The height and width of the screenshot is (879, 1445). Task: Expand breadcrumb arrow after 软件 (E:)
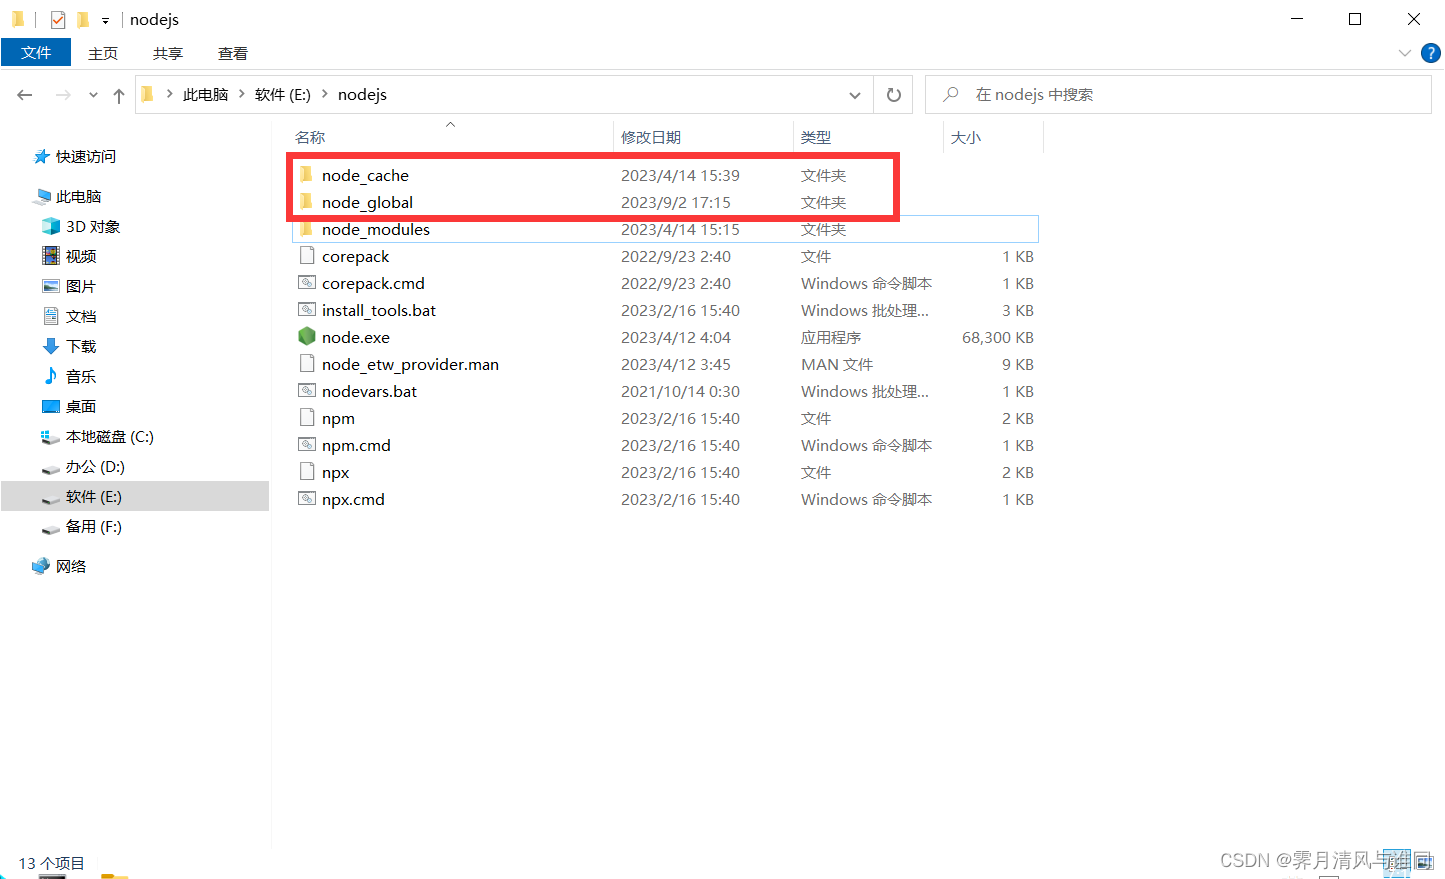pyautogui.click(x=324, y=94)
